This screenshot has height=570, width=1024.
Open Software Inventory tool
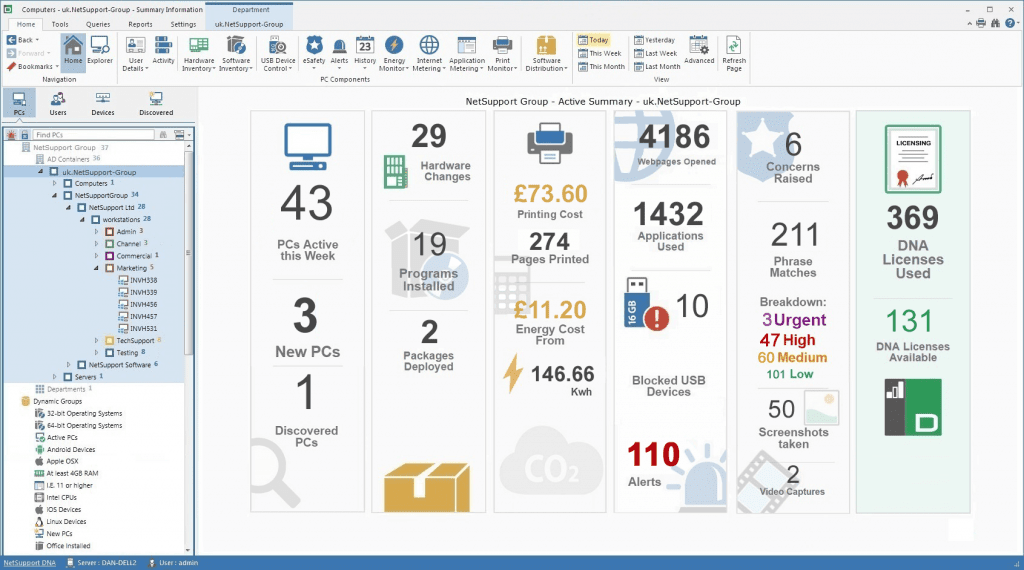tap(236, 54)
